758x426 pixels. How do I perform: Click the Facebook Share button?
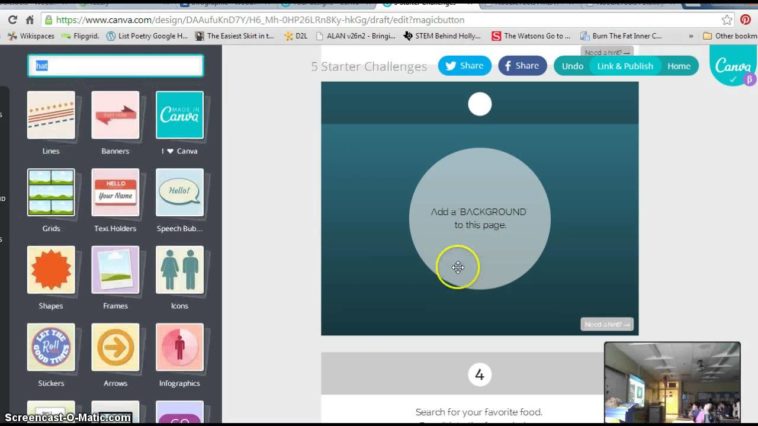click(521, 66)
